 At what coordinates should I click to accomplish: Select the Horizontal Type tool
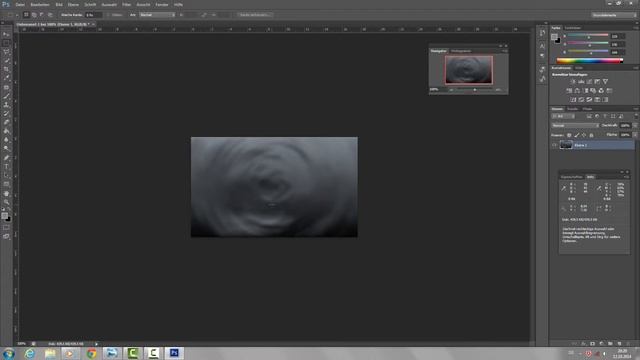pos(6,167)
